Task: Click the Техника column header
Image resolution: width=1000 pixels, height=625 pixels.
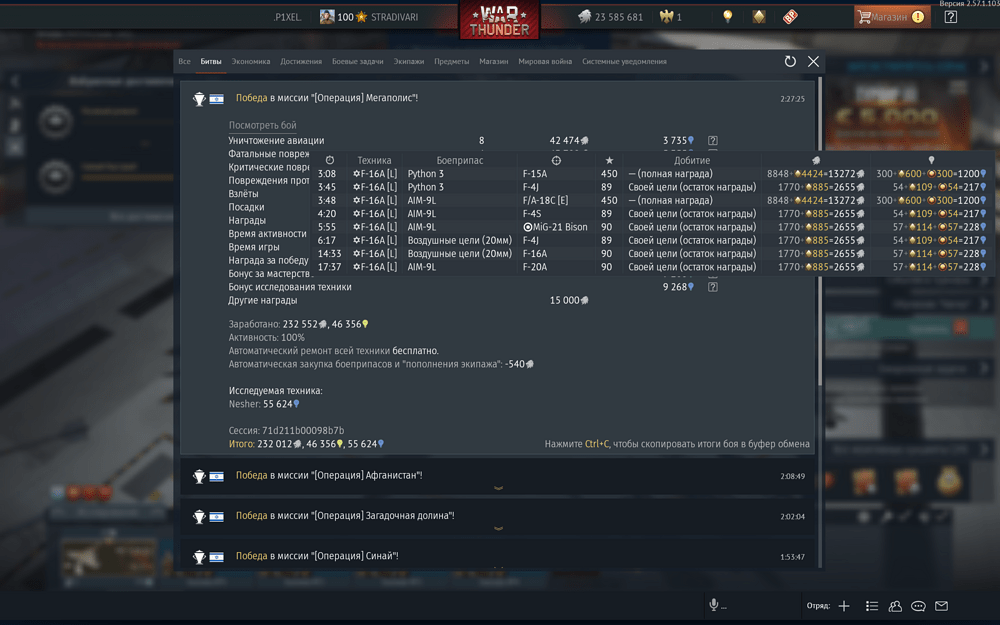Action: click(x=374, y=160)
